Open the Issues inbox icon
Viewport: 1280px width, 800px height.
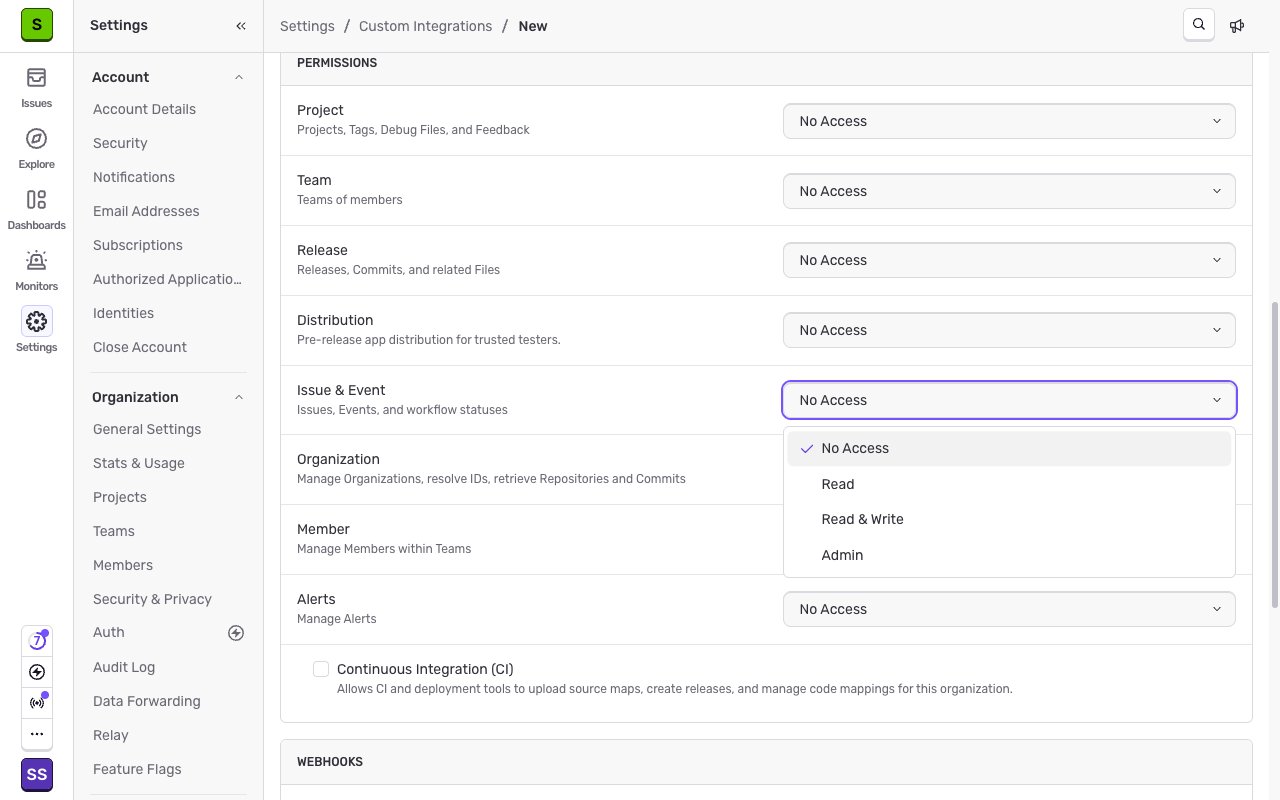(x=37, y=78)
